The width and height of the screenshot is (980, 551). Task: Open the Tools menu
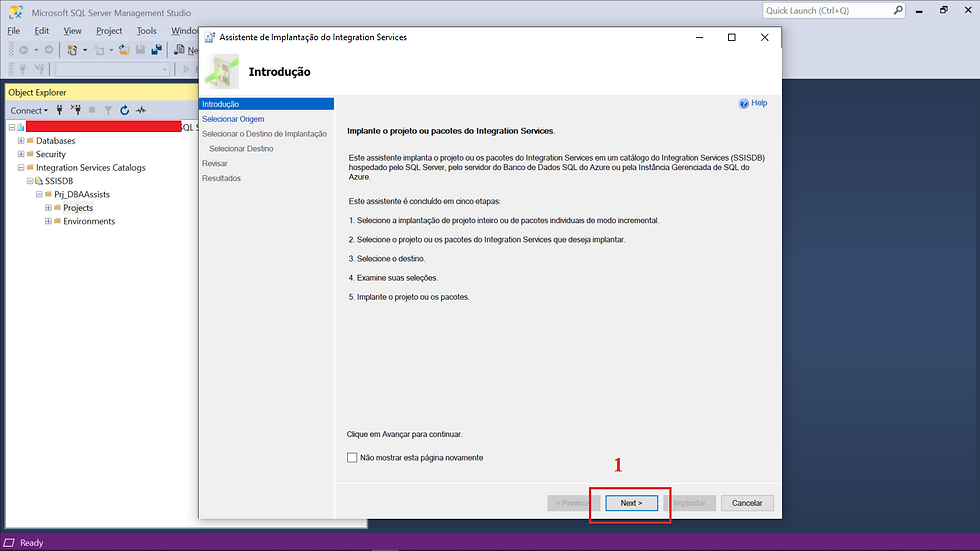pyautogui.click(x=146, y=31)
